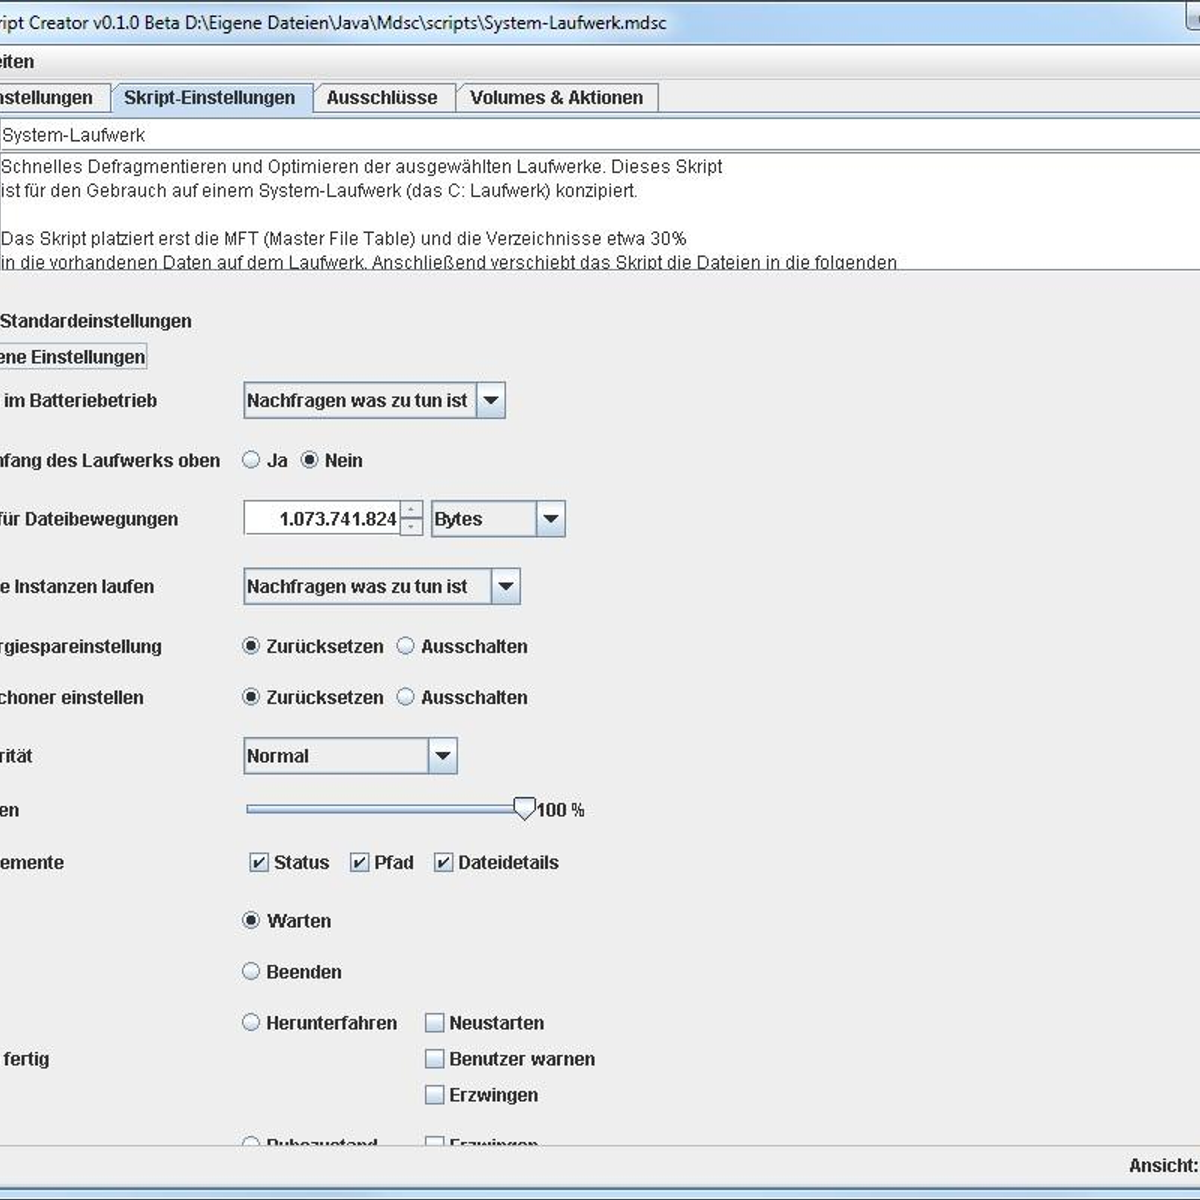Expand the Batteriebetrieb dropdown
1200x1200 pixels.
[x=490, y=401]
